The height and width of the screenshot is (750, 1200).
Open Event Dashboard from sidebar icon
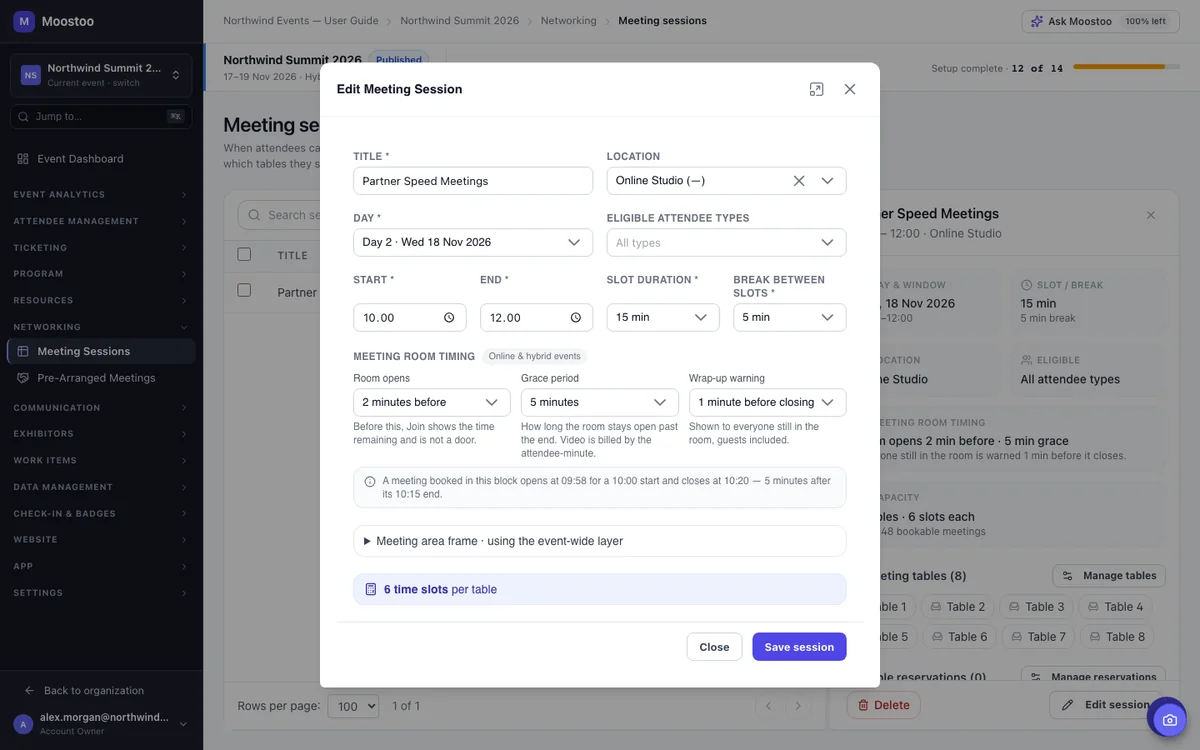click(23, 159)
